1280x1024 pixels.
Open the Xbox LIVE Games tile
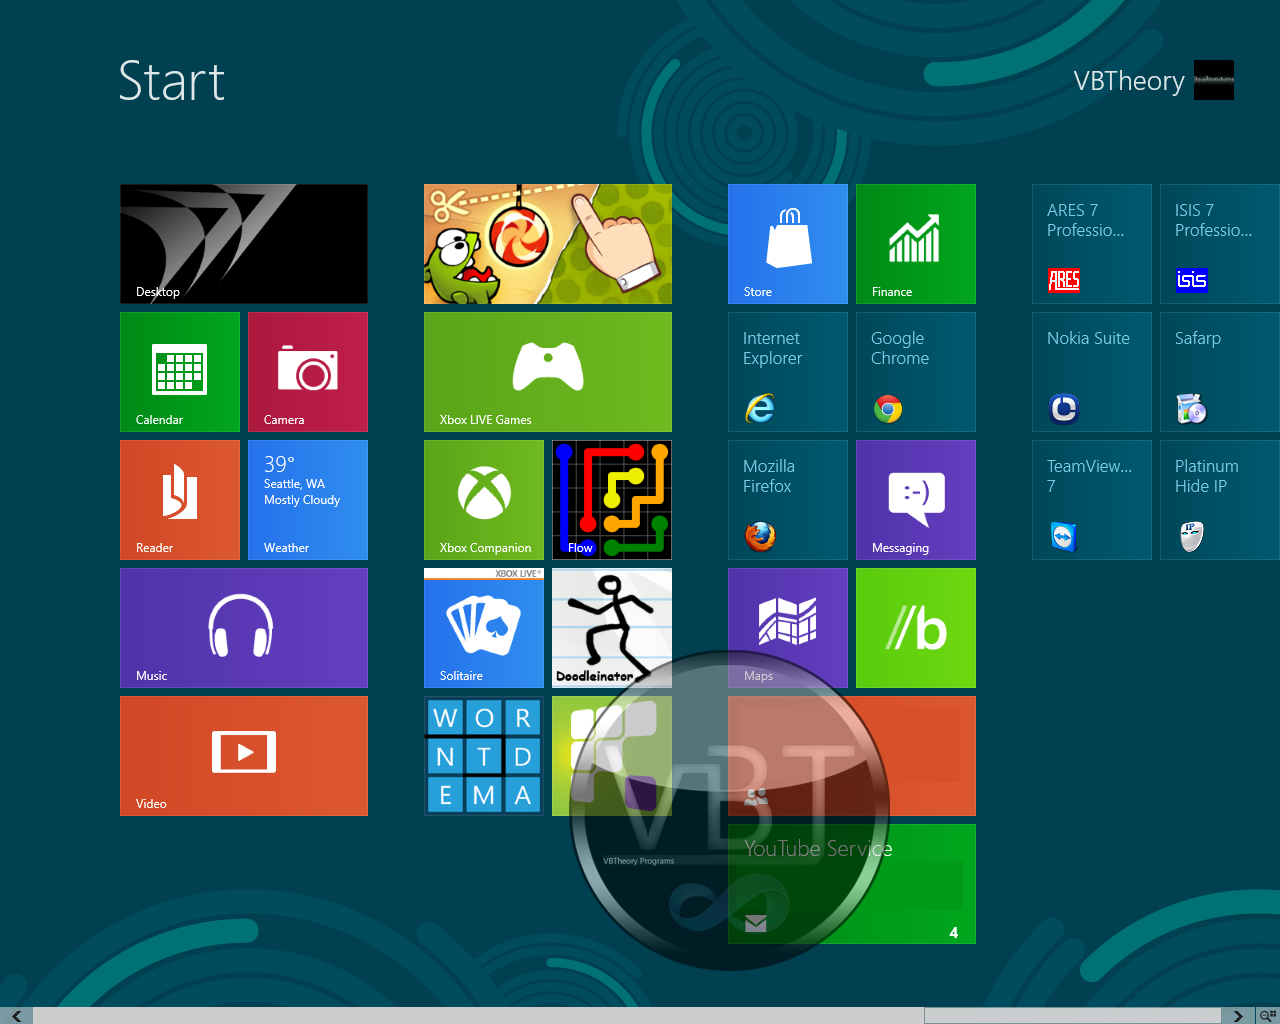pos(548,372)
